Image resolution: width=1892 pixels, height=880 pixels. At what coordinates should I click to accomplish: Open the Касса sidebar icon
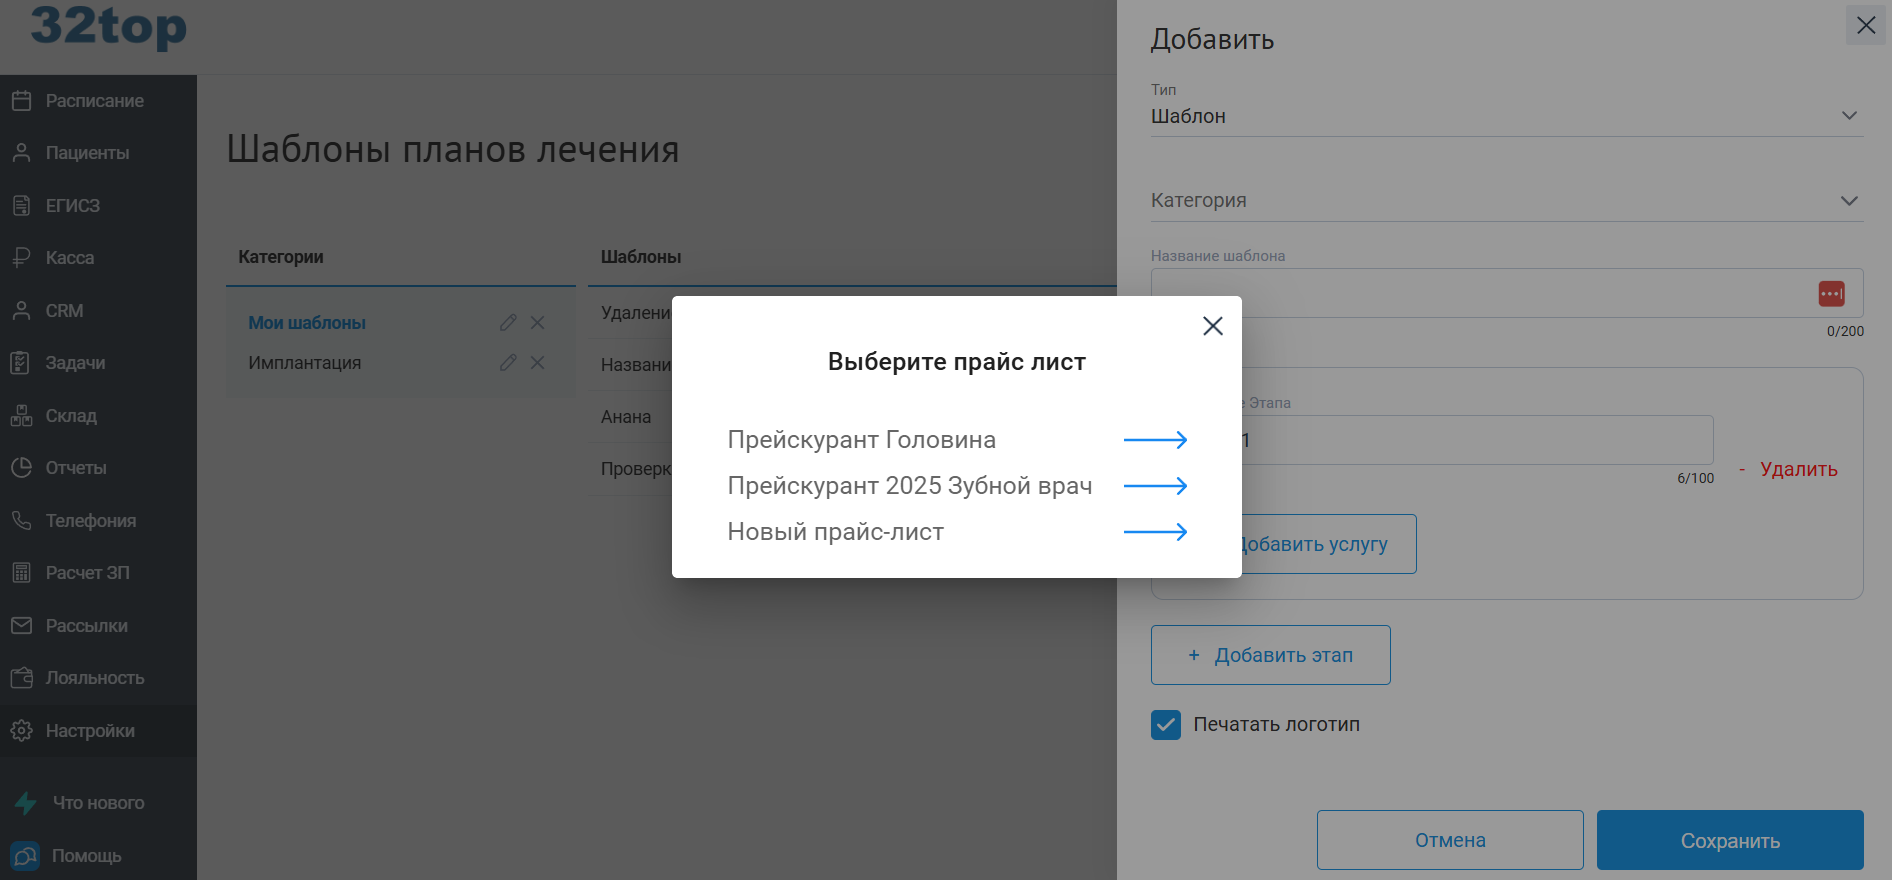coord(21,257)
